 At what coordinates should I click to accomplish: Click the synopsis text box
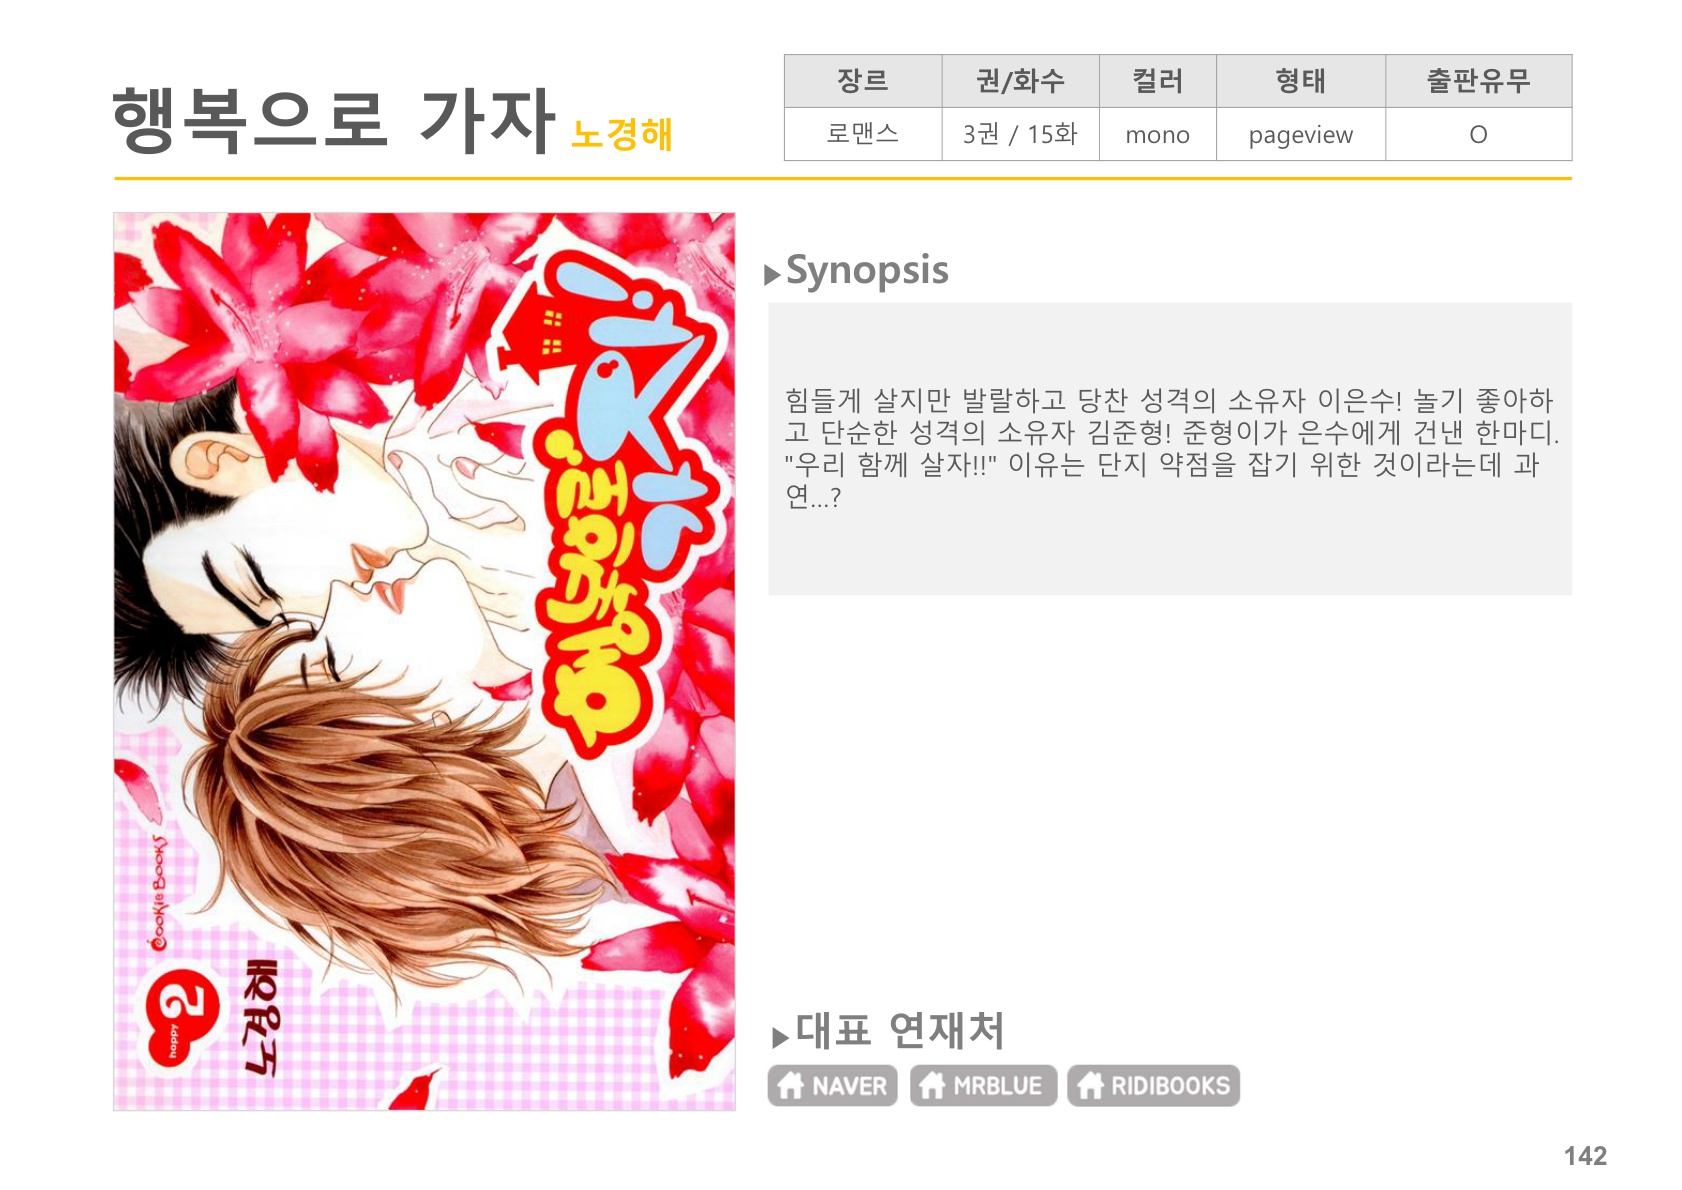[x=1170, y=449]
